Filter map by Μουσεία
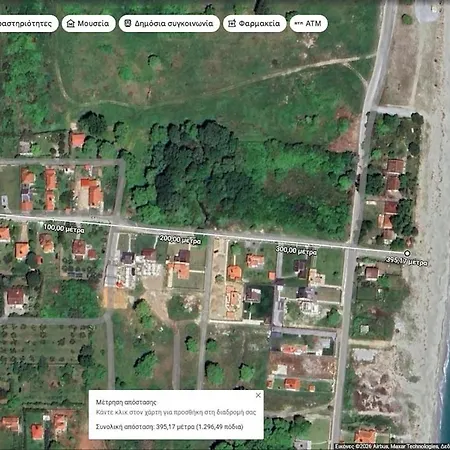This screenshot has width=450, height=450. 89,24
